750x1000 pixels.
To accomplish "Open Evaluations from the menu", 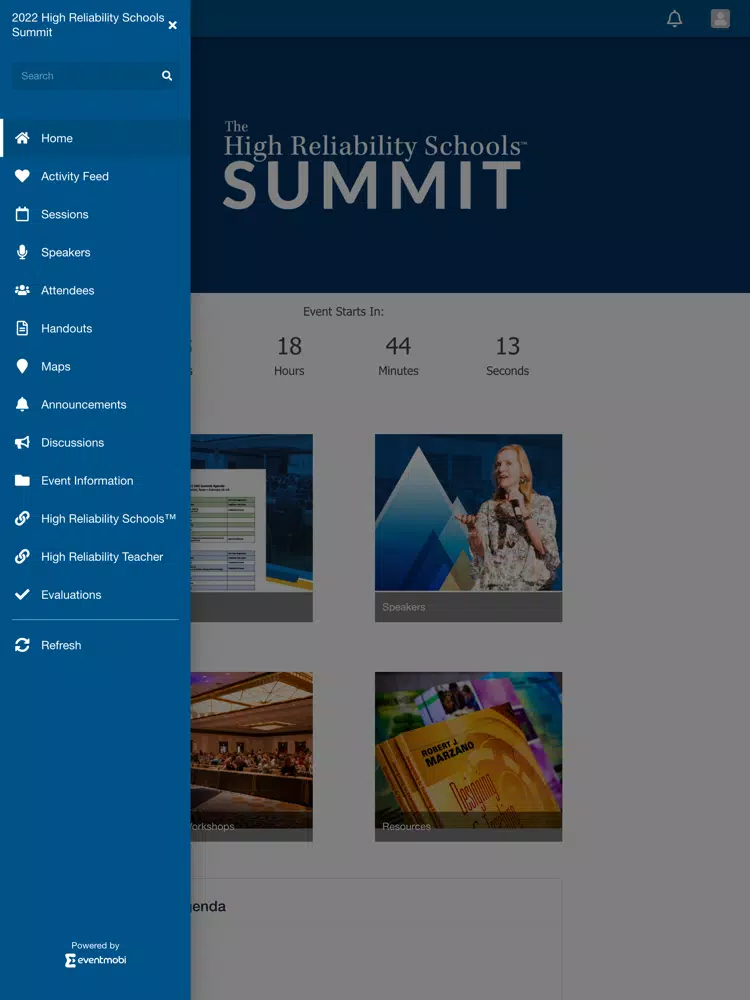I will 96,594.
